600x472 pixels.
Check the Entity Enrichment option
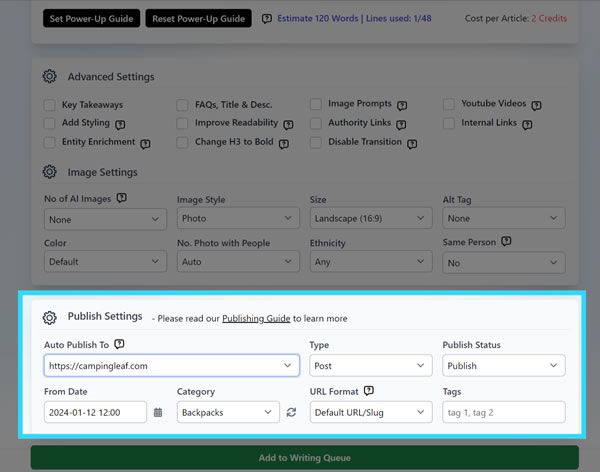point(49,142)
